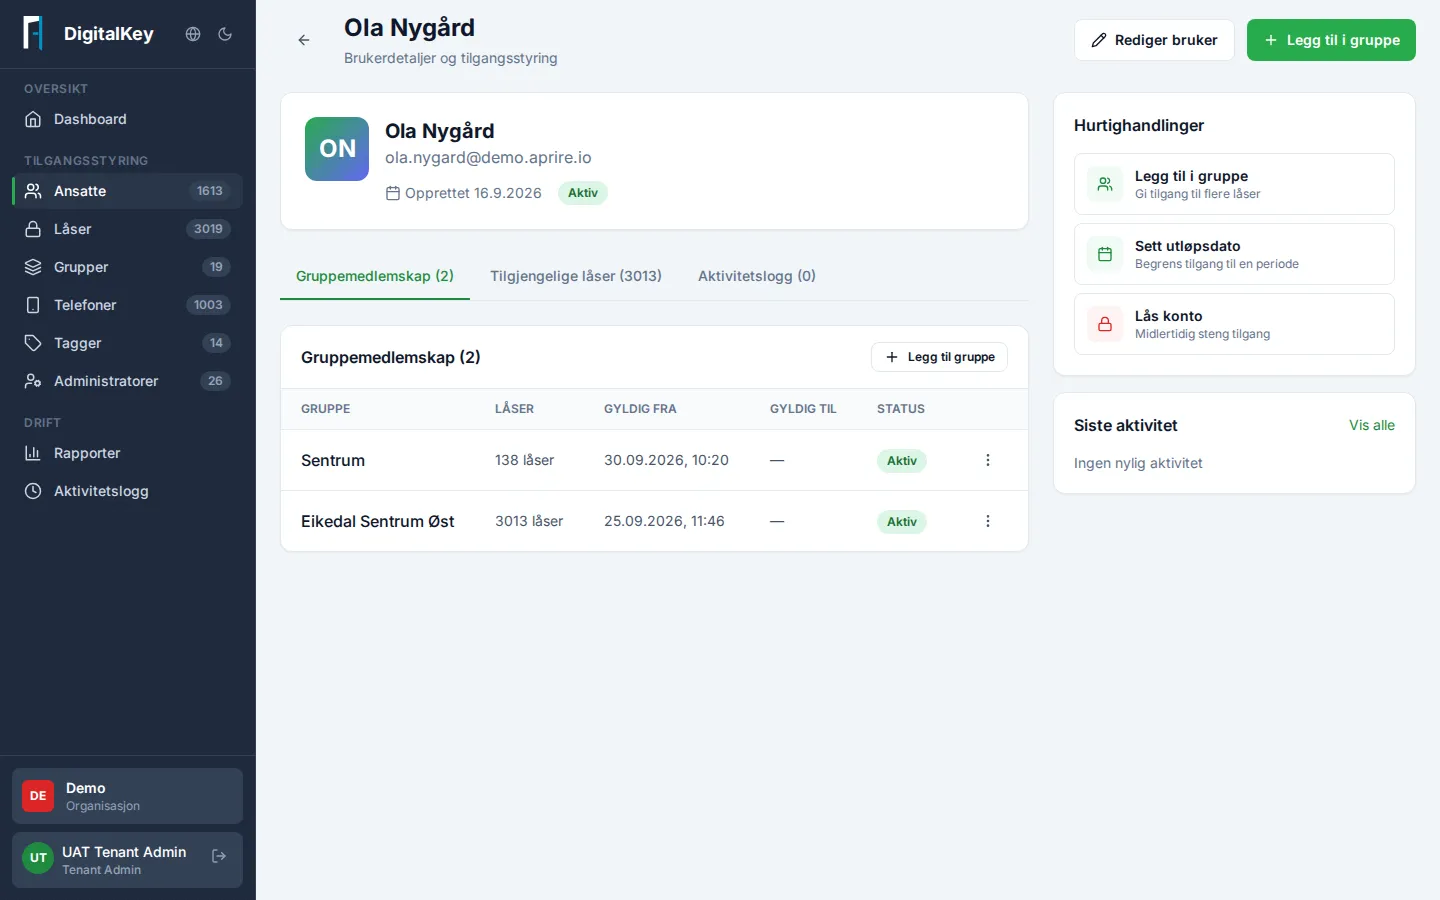Click the STATUS column header

tap(901, 409)
